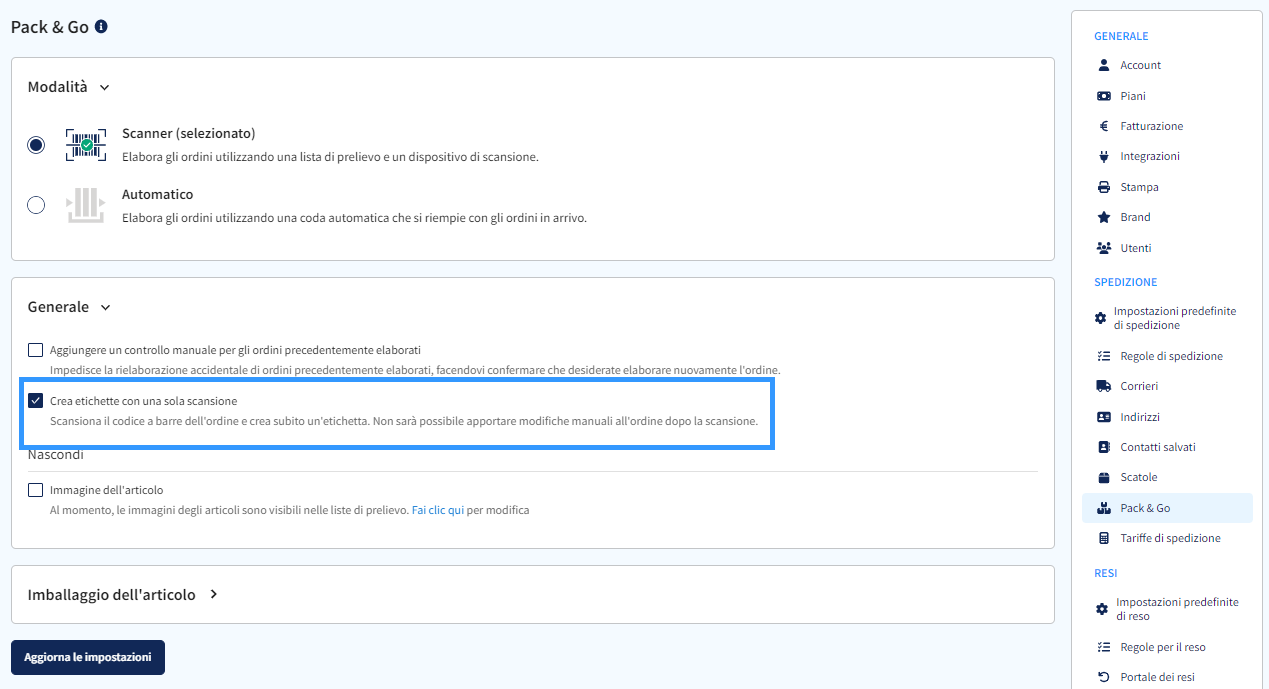Click the 'Fai clic qui' link

(x=436, y=510)
